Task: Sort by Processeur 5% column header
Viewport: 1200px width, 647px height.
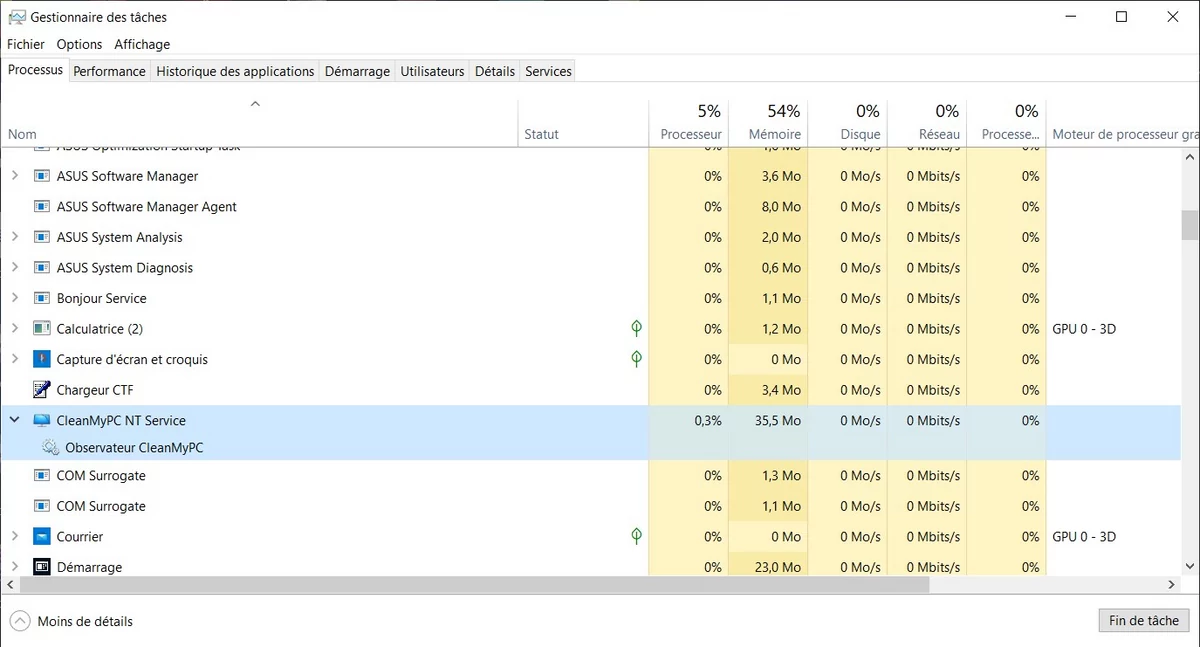Action: 688,122
